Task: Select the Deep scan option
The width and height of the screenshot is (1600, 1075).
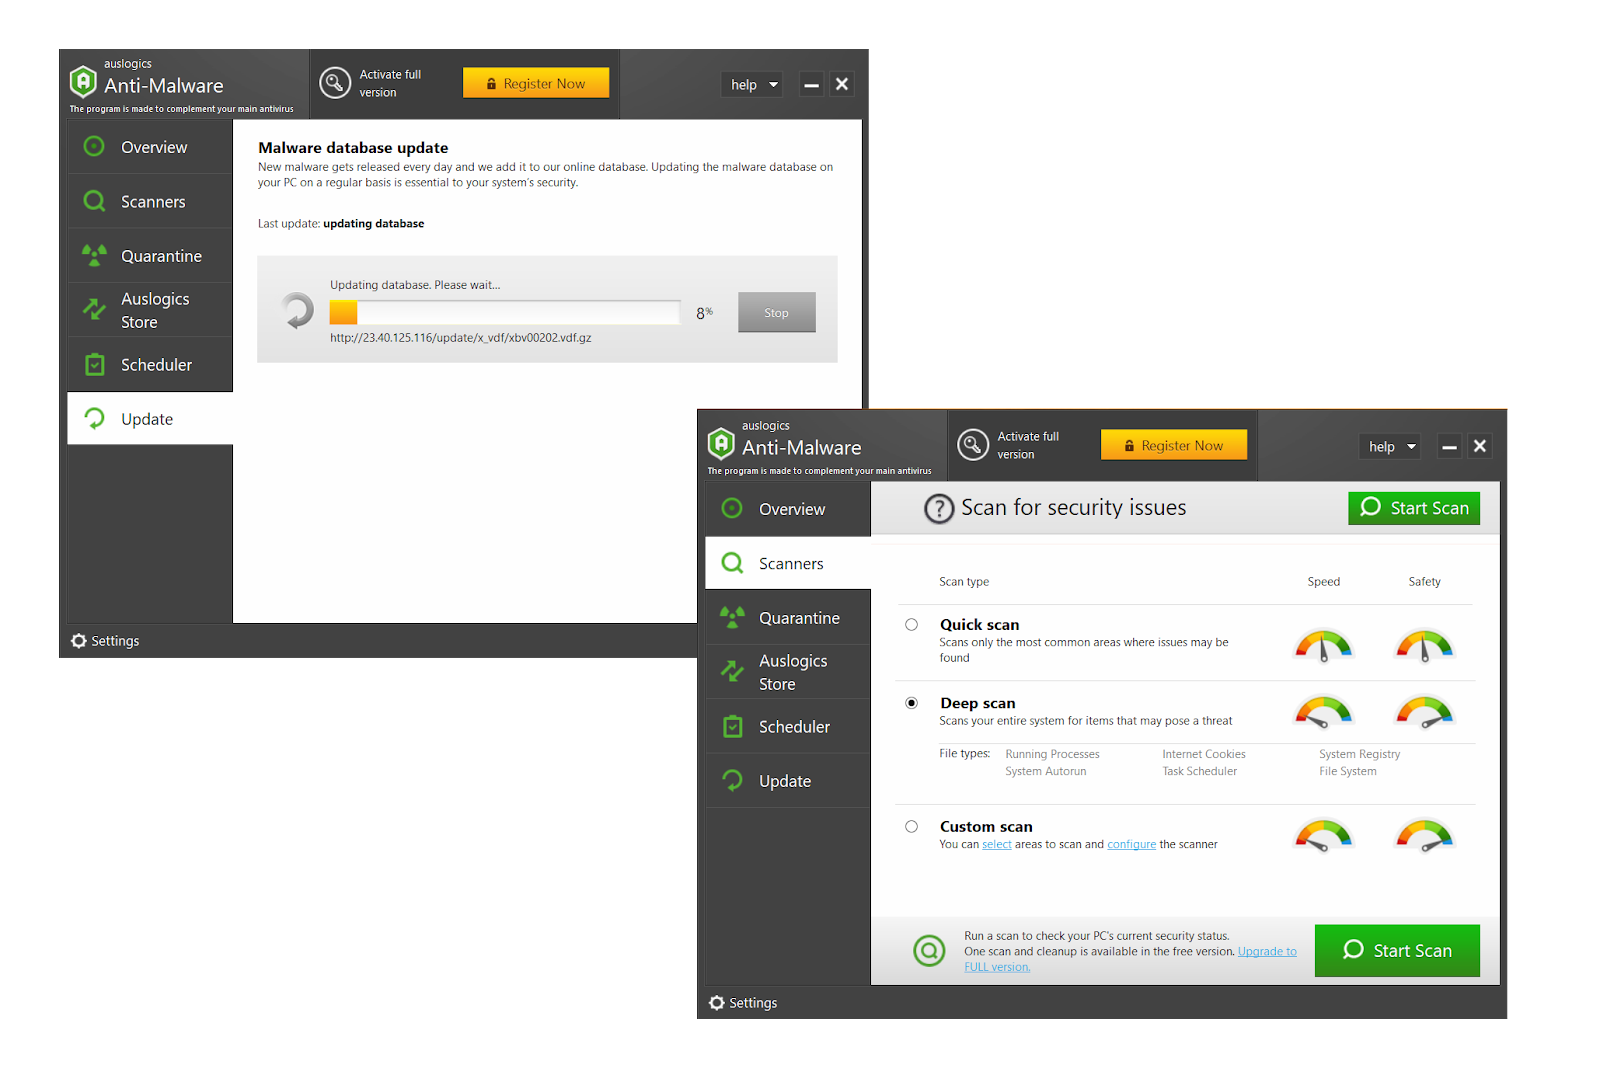Action: point(911,703)
